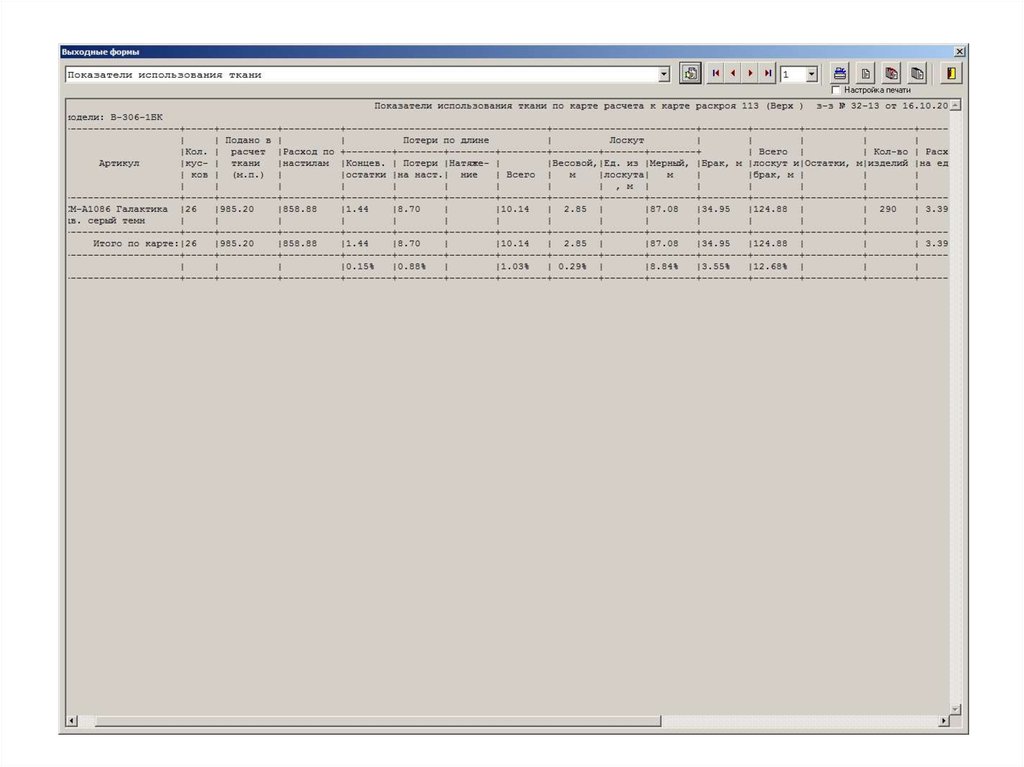The image size is (1024, 767).
Task: Close the Выходные формы window
Action: pyautogui.click(x=959, y=51)
